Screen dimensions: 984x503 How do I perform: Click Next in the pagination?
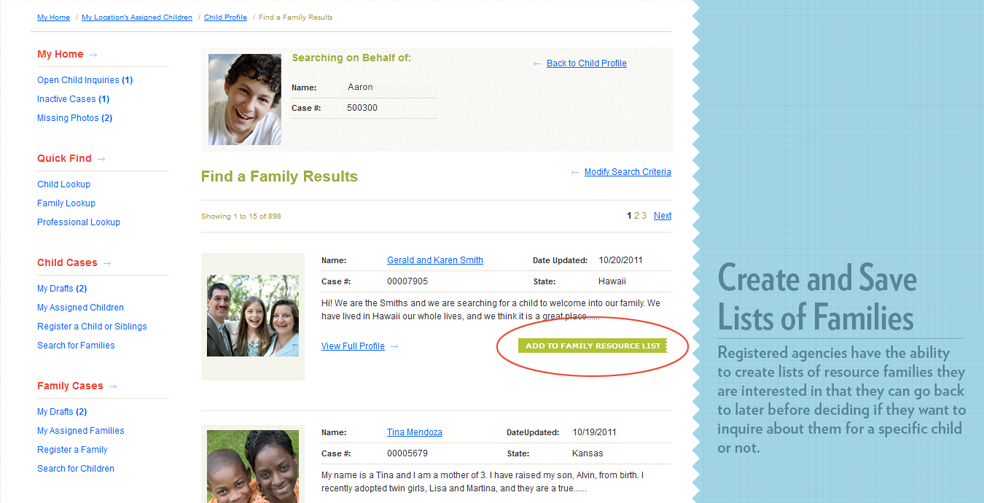pos(662,215)
